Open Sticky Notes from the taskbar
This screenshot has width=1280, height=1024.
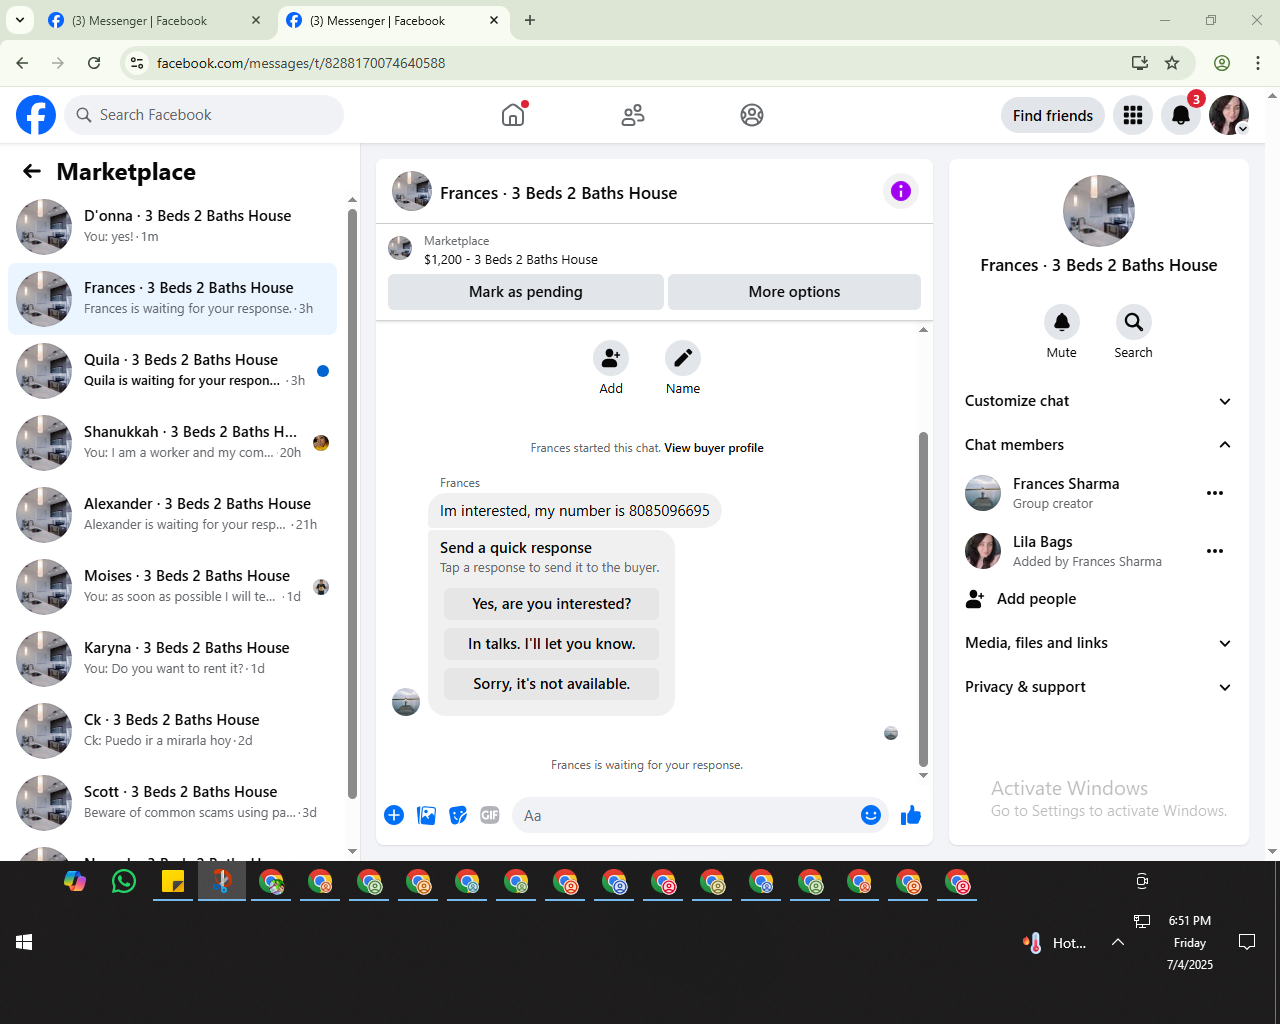pyautogui.click(x=173, y=882)
